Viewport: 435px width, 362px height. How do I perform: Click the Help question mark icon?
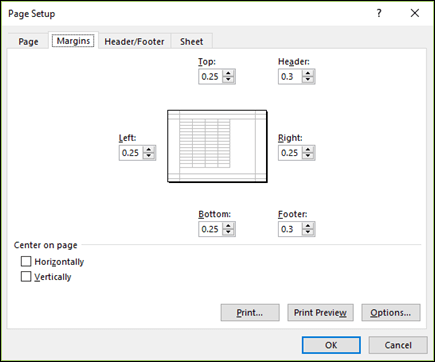tap(379, 13)
